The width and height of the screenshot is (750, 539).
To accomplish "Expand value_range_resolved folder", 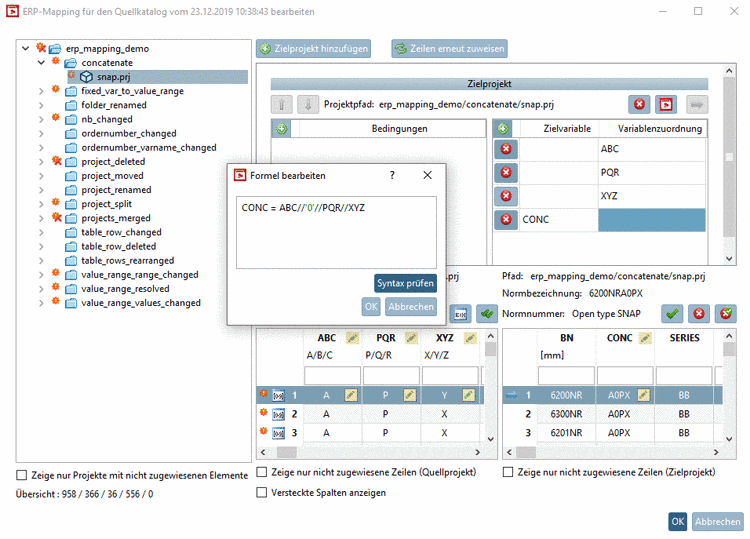I will pos(41,289).
